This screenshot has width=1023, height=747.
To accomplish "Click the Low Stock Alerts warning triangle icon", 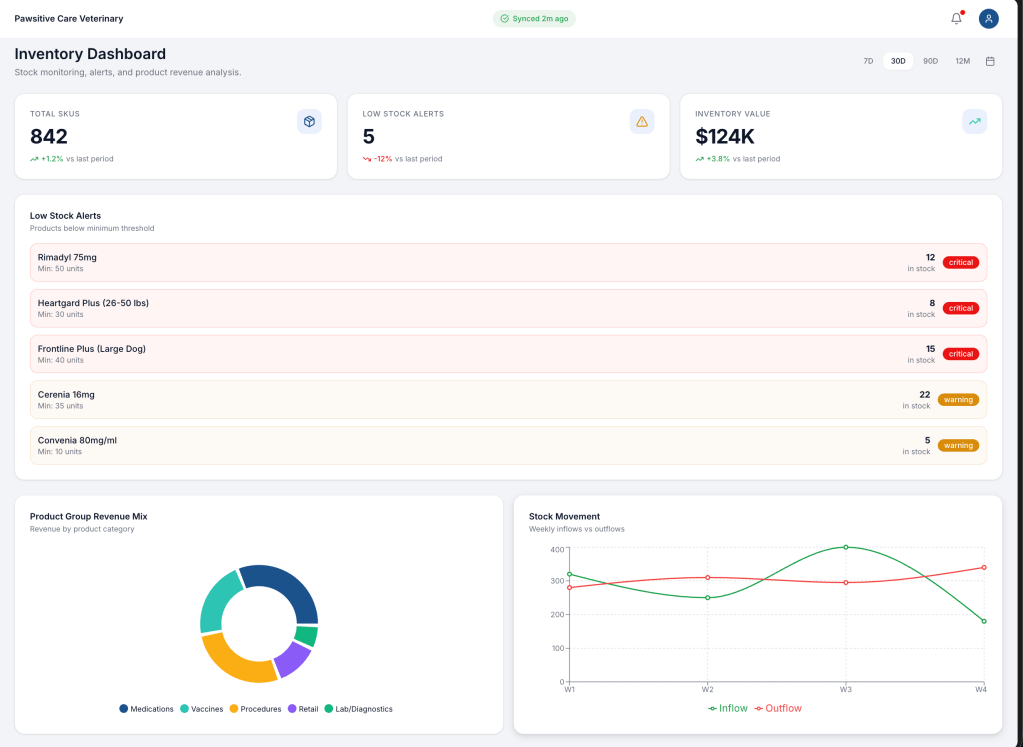I will [642, 121].
